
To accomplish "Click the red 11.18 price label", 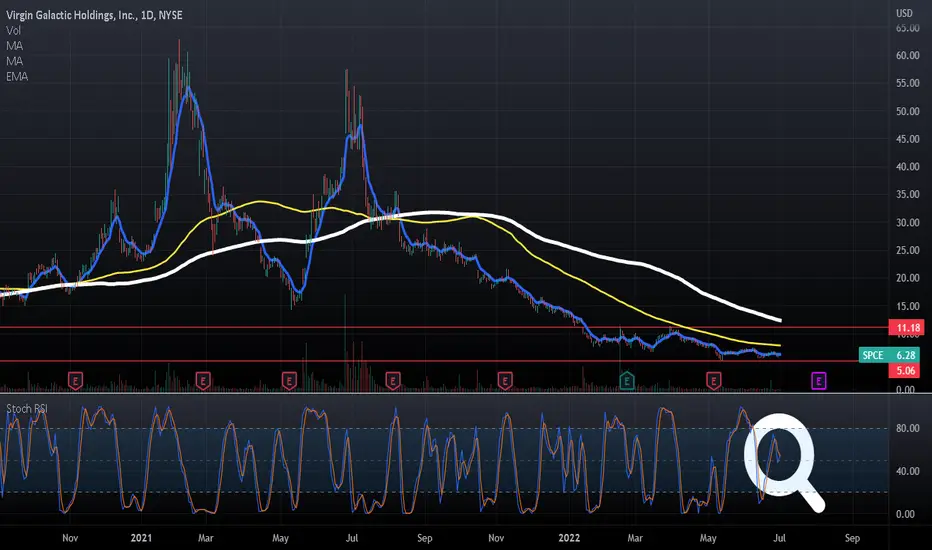I will pyautogui.click(x=908, y=328).
